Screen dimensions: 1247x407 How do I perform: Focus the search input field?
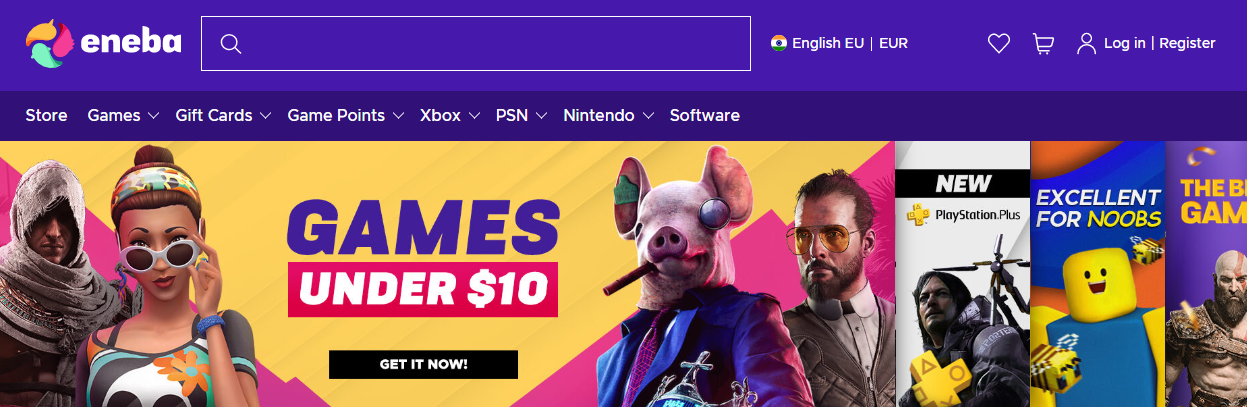pos(476,44)
